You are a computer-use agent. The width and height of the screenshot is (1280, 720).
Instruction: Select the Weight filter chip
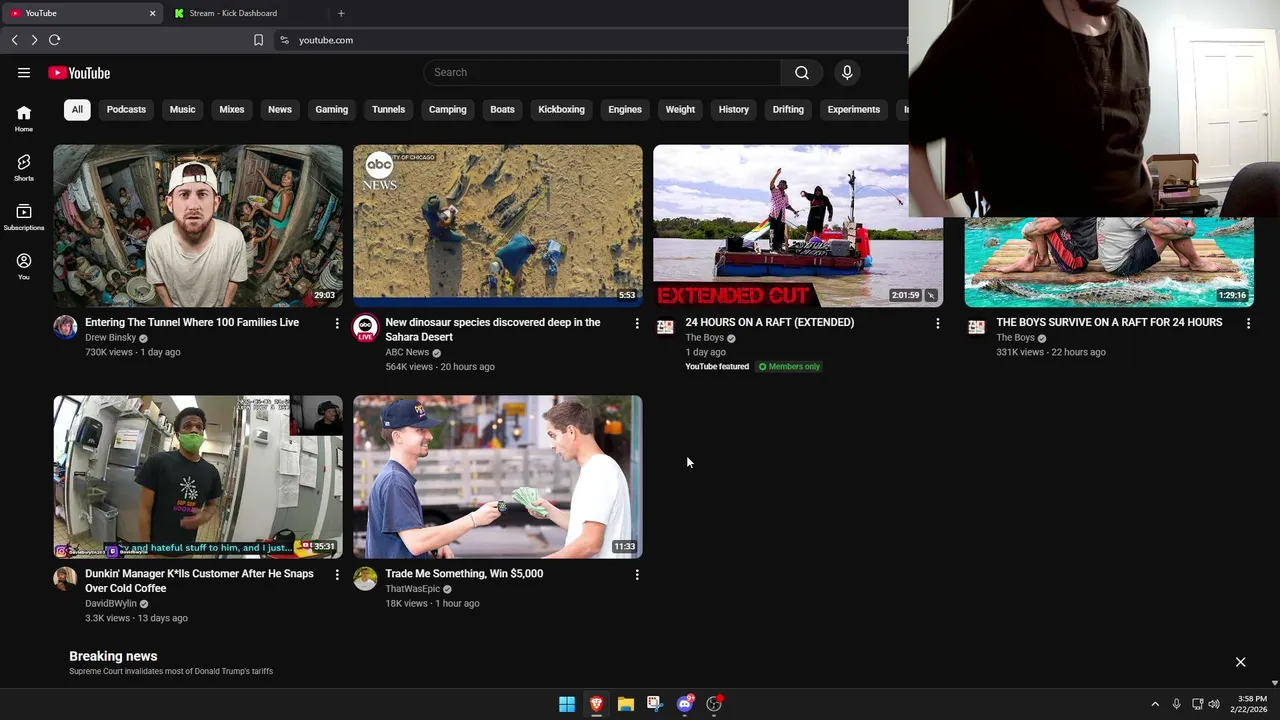point(680,109)
